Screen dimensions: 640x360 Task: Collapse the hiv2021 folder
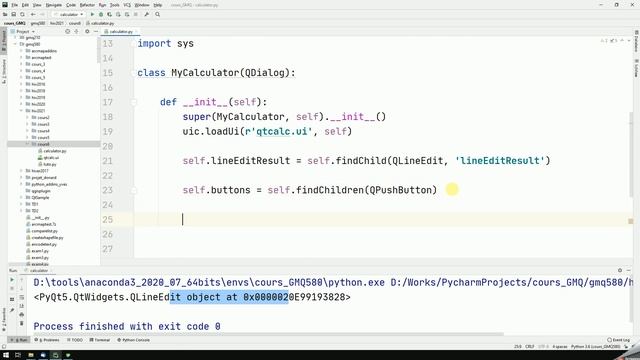pos(22,111)
